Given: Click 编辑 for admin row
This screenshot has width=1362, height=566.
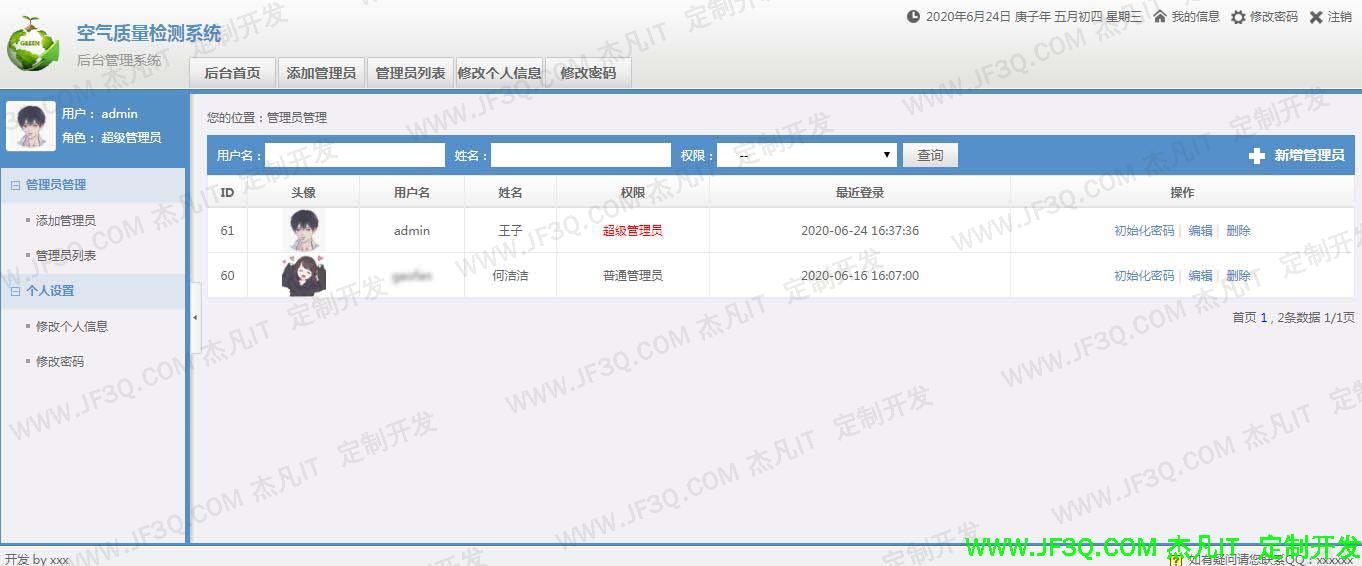Looking at the screenshot, I should pos(1200,231).
